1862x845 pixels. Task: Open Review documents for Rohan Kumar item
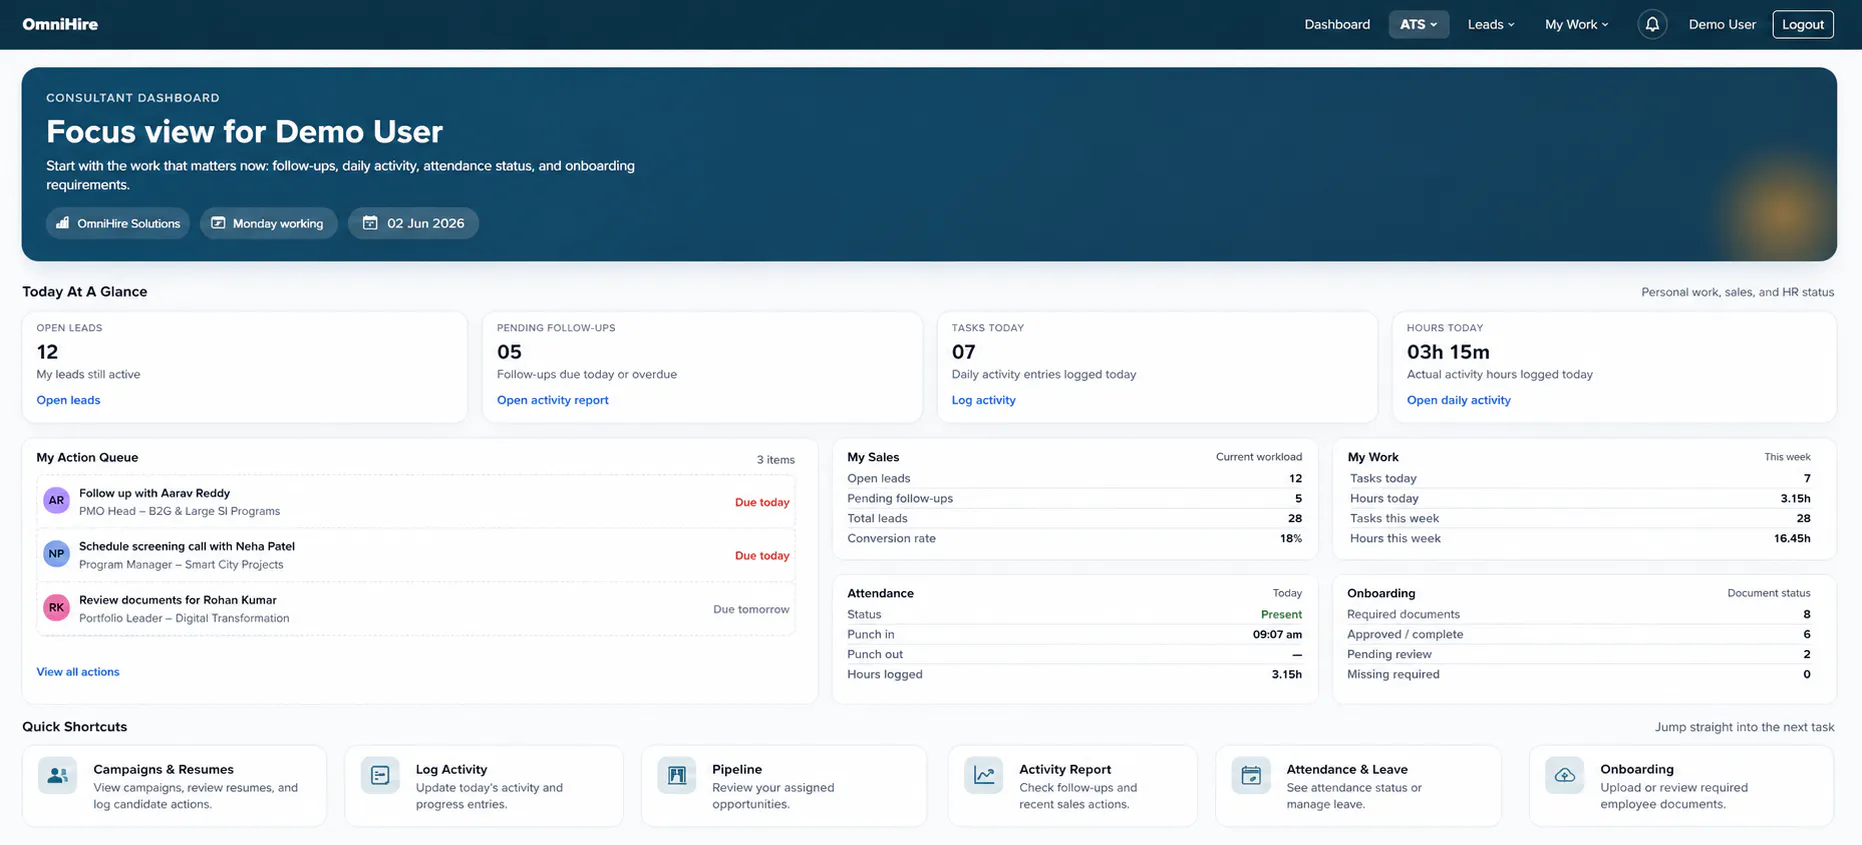(416, 608)
